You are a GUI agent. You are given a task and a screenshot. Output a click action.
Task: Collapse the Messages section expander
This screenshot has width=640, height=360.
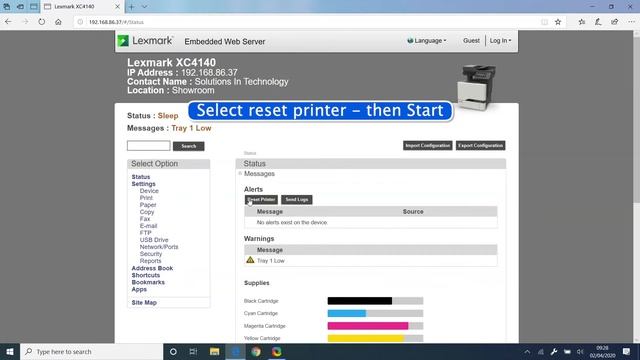(240, 173)
